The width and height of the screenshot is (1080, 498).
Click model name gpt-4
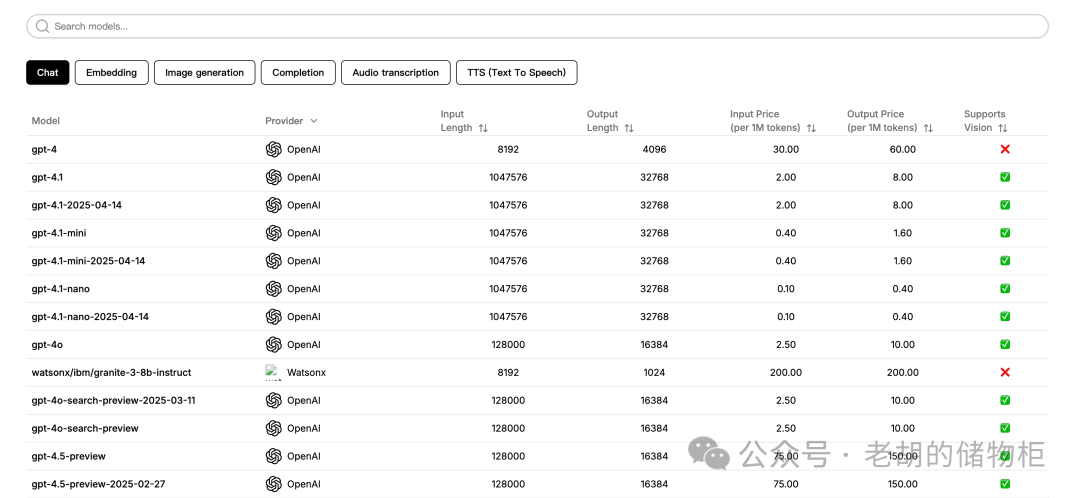tap(44, 149)
